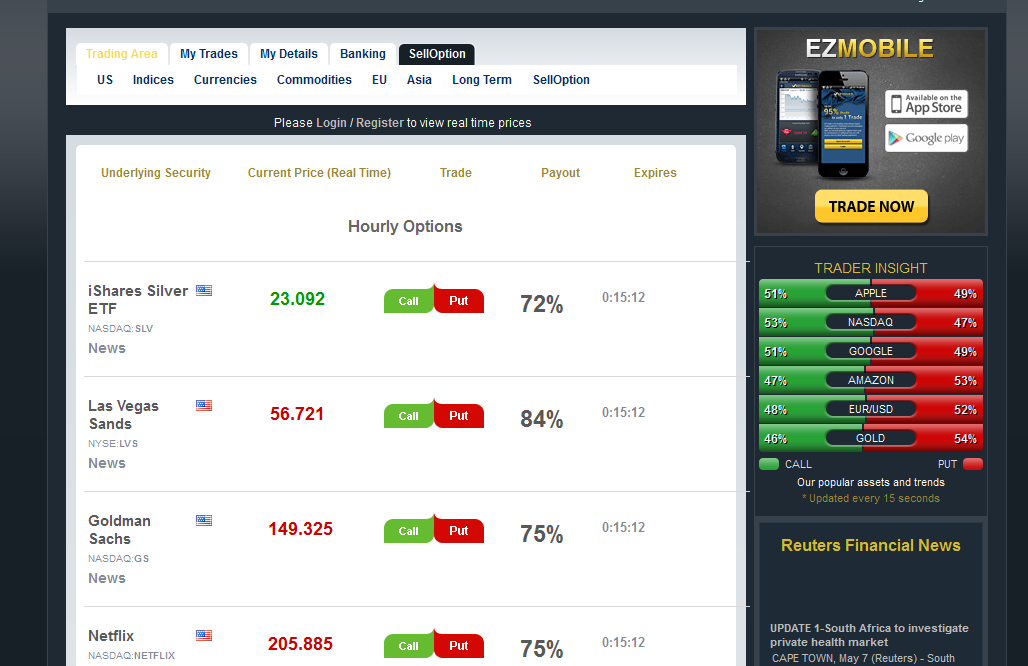Buy a Call on Goldman Sachs

point(408,531)
